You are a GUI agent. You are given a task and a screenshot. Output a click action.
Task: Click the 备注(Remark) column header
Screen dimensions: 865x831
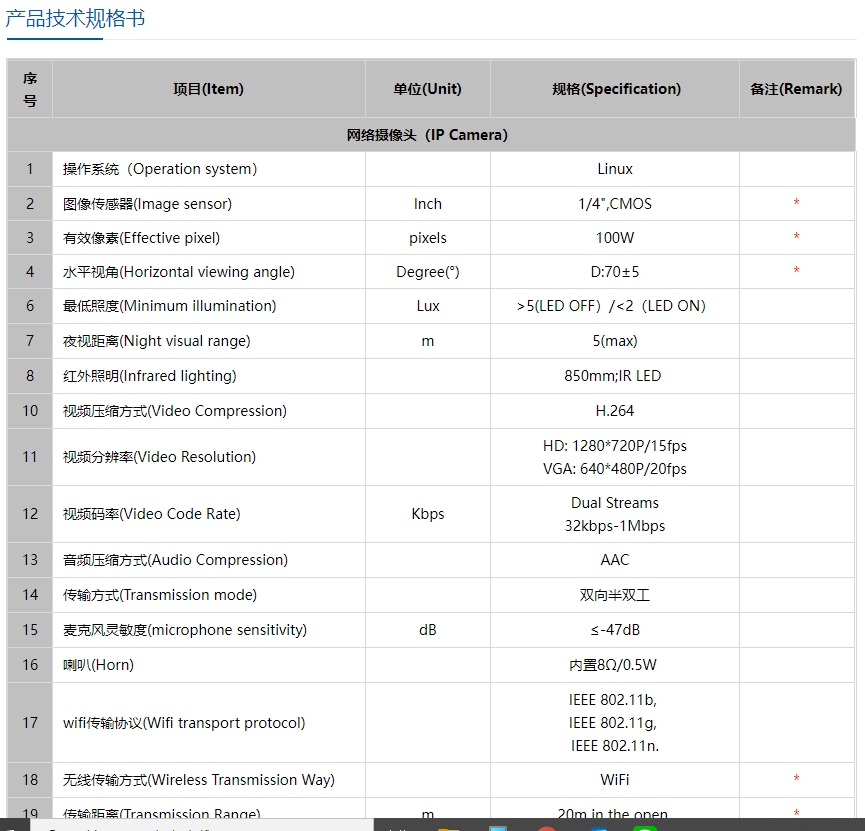[x=796, y=89]
